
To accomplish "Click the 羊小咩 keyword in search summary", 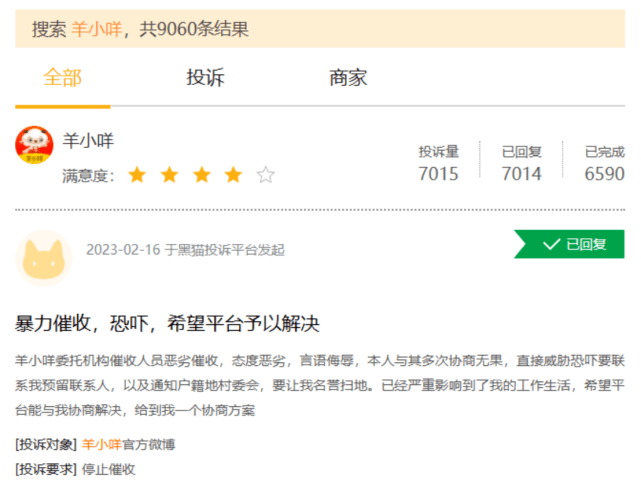I will tap(96, 29).
